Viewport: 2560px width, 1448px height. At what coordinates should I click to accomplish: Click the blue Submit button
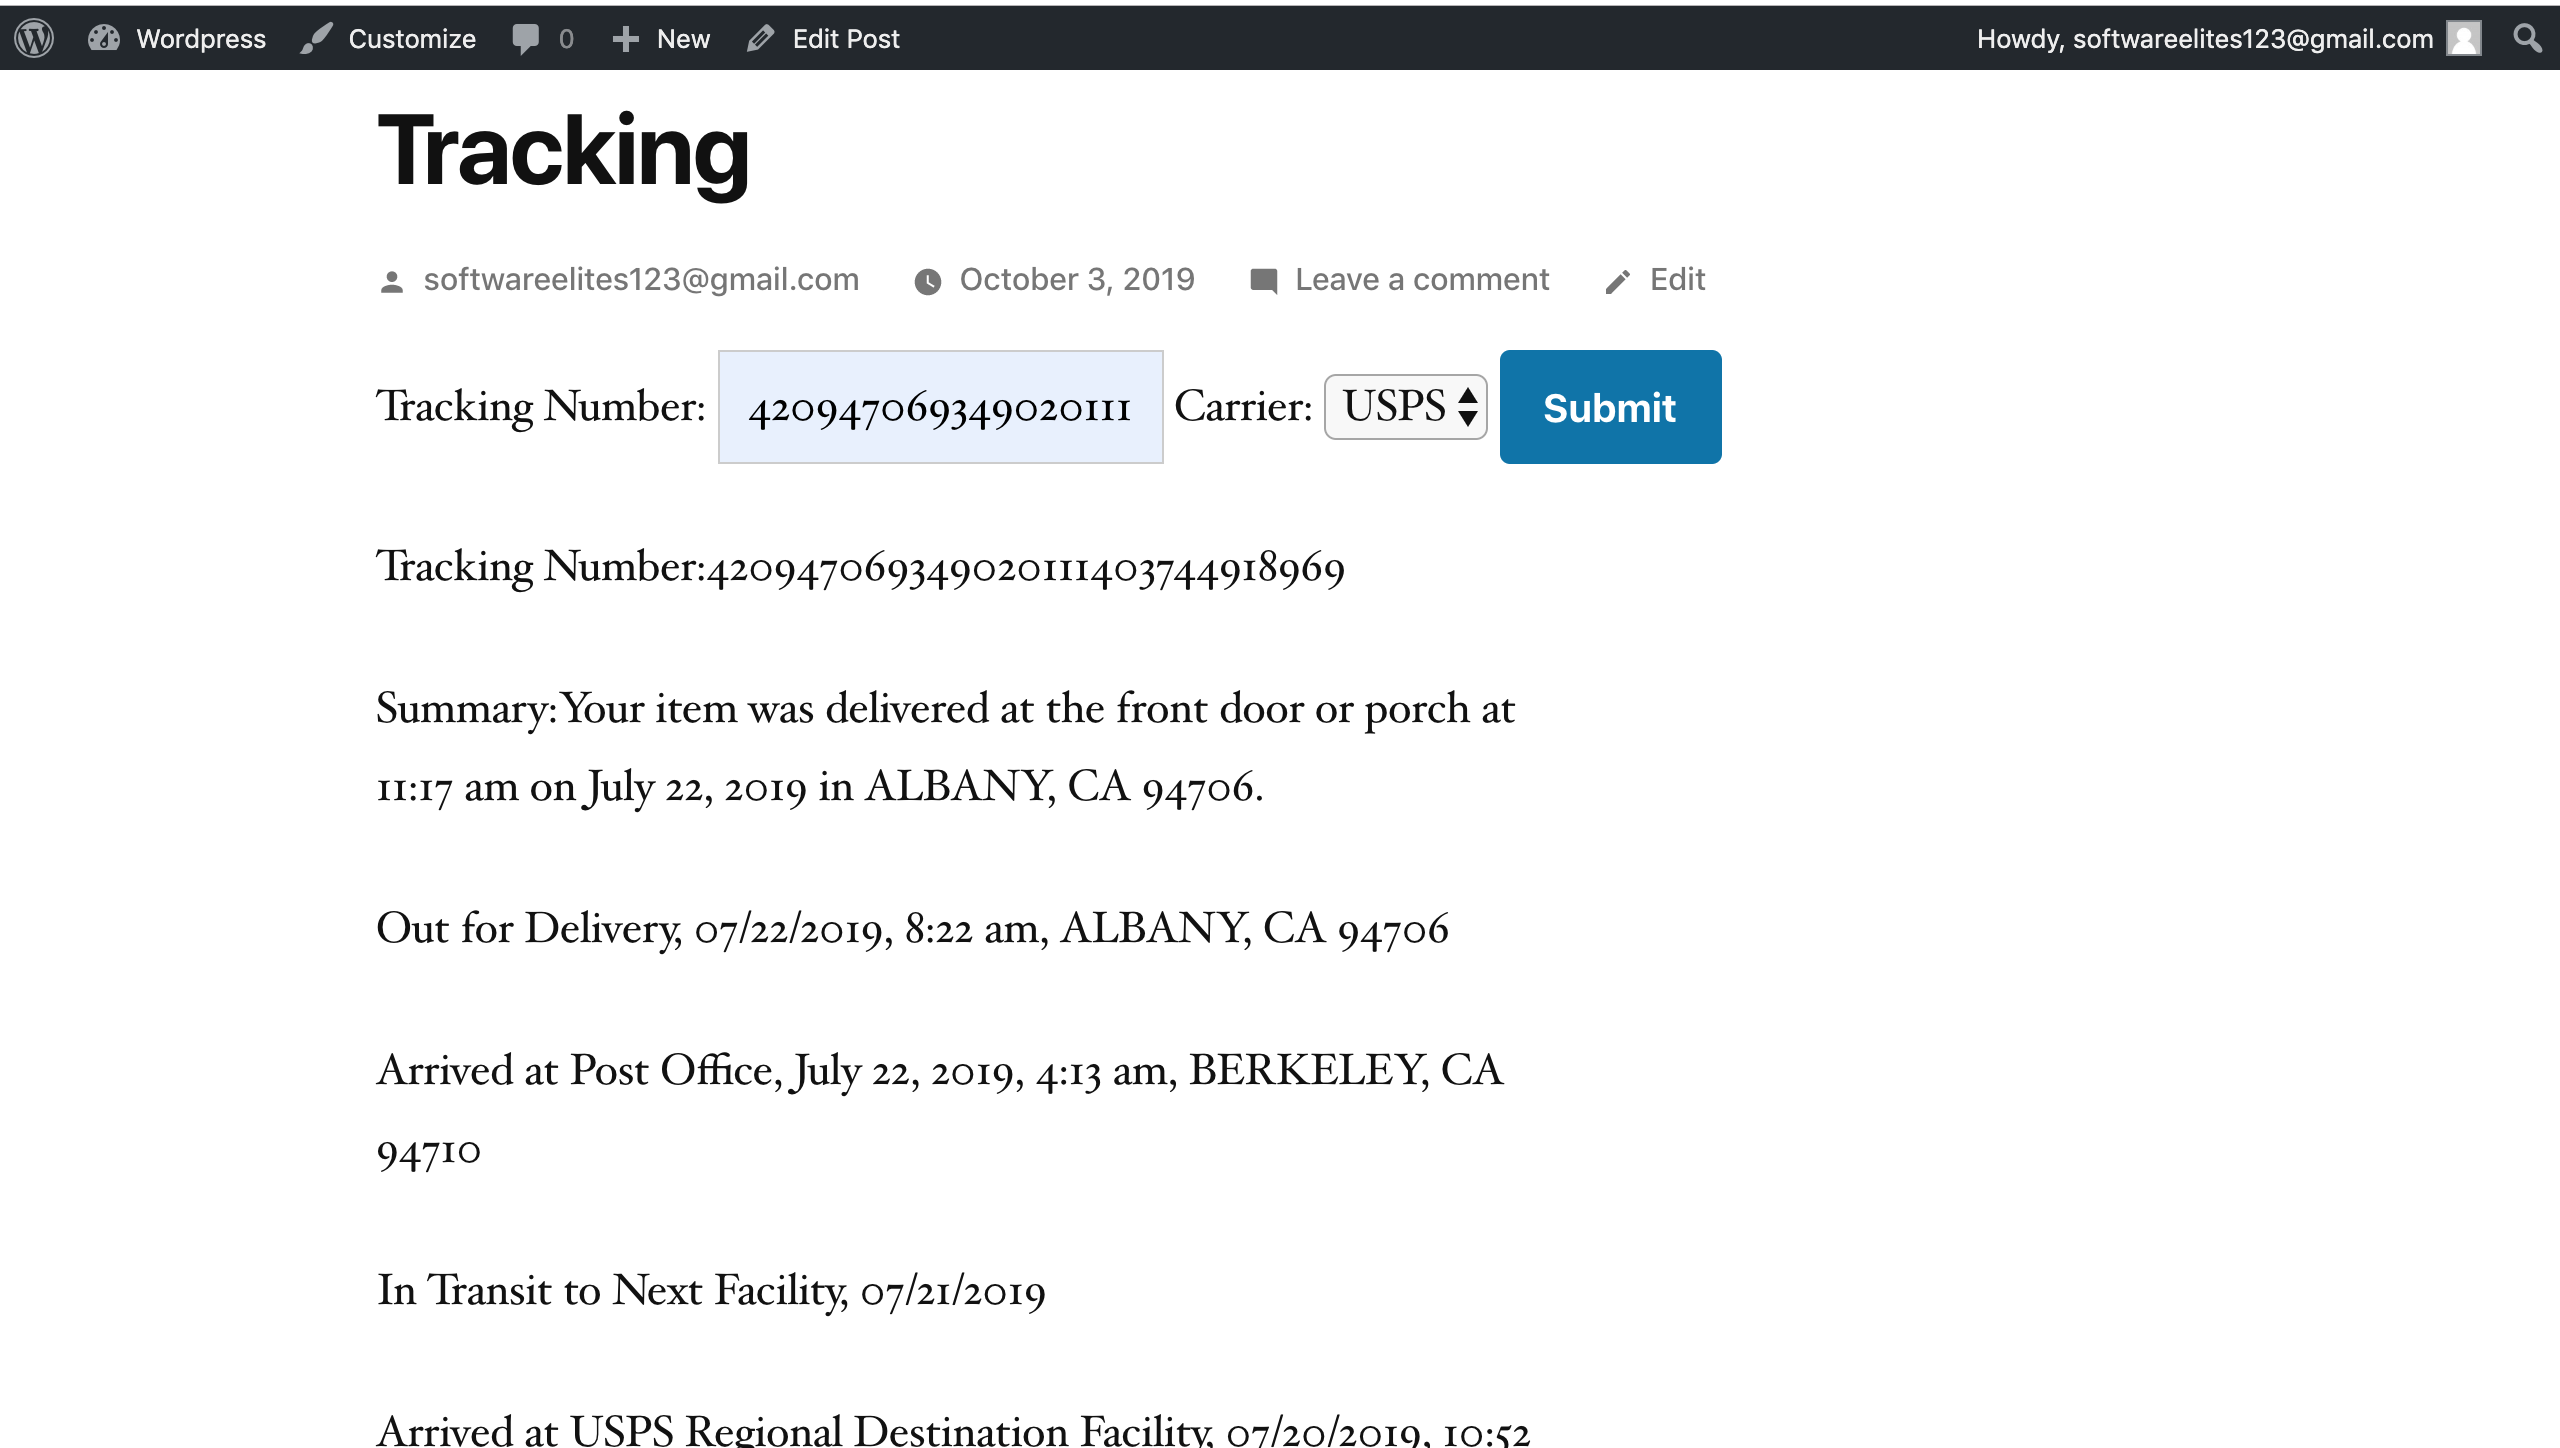click(1610, 407)
